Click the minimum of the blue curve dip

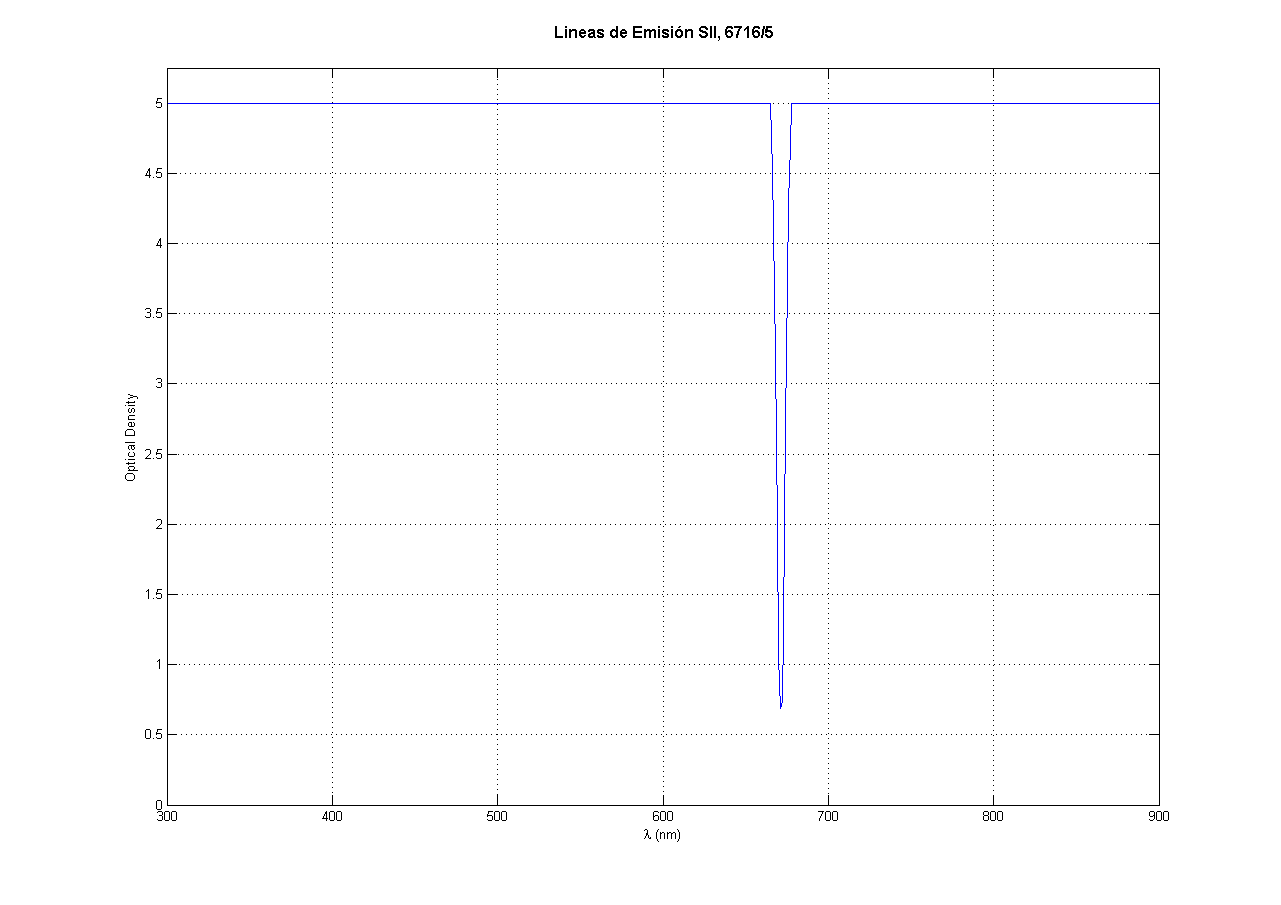point(781,707)
